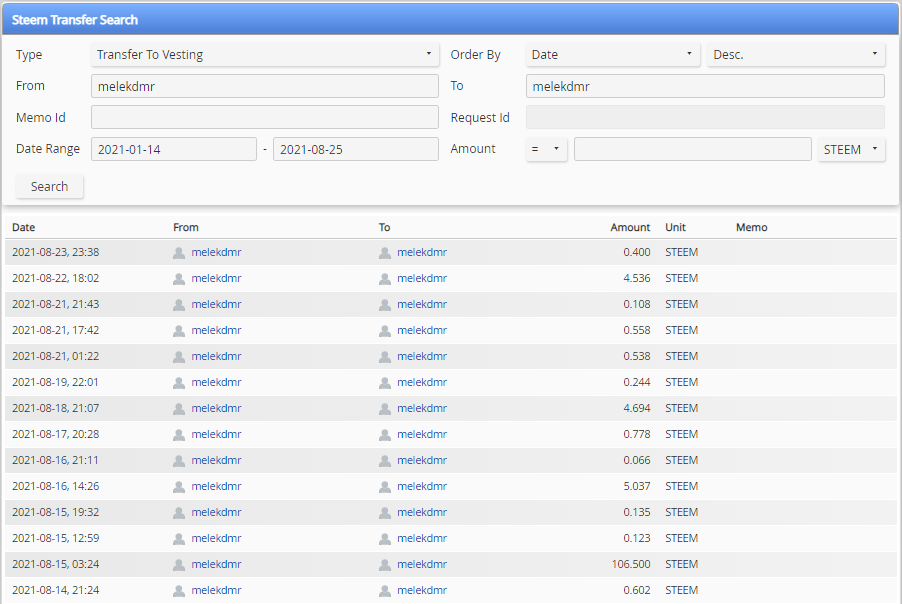
Task: Click From avatar icon in the 2021-08-16, 14:26 row
Action: [x=179, y=487]
